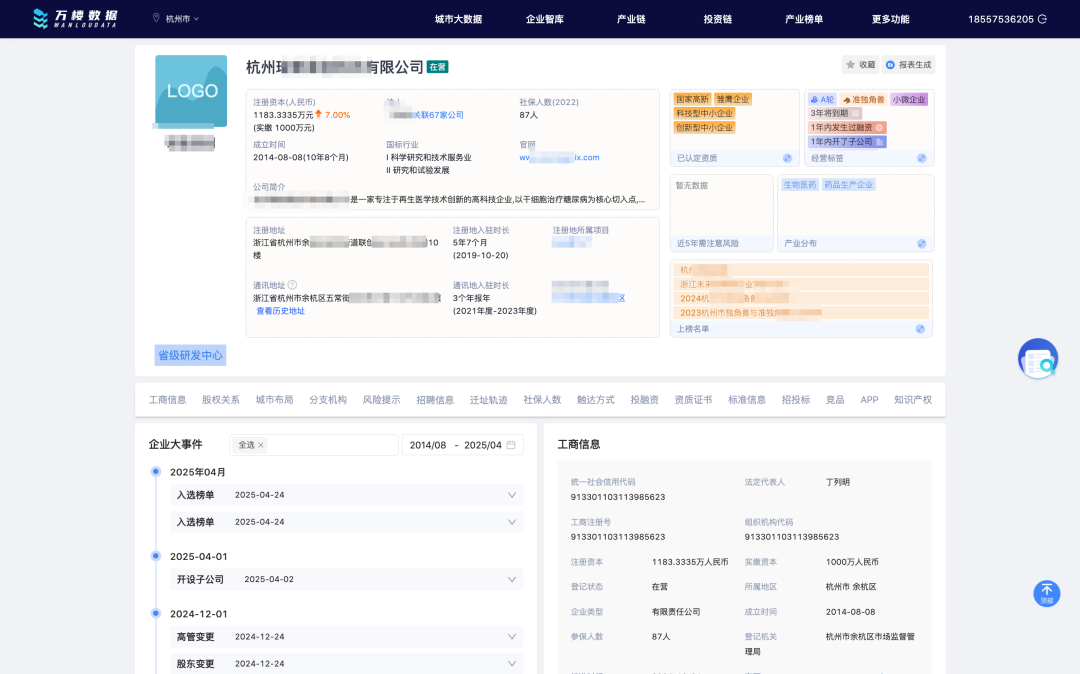
Task: Expand the 已认定资质 panel via its arrow icon
Action: click(x=788, y=157)
